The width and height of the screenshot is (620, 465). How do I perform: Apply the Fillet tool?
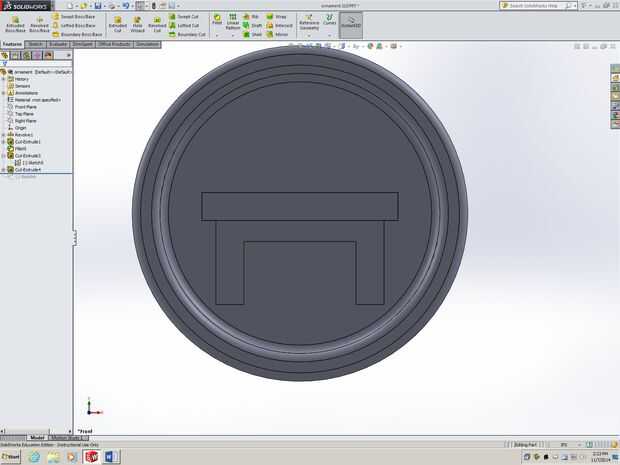(217, 19)
